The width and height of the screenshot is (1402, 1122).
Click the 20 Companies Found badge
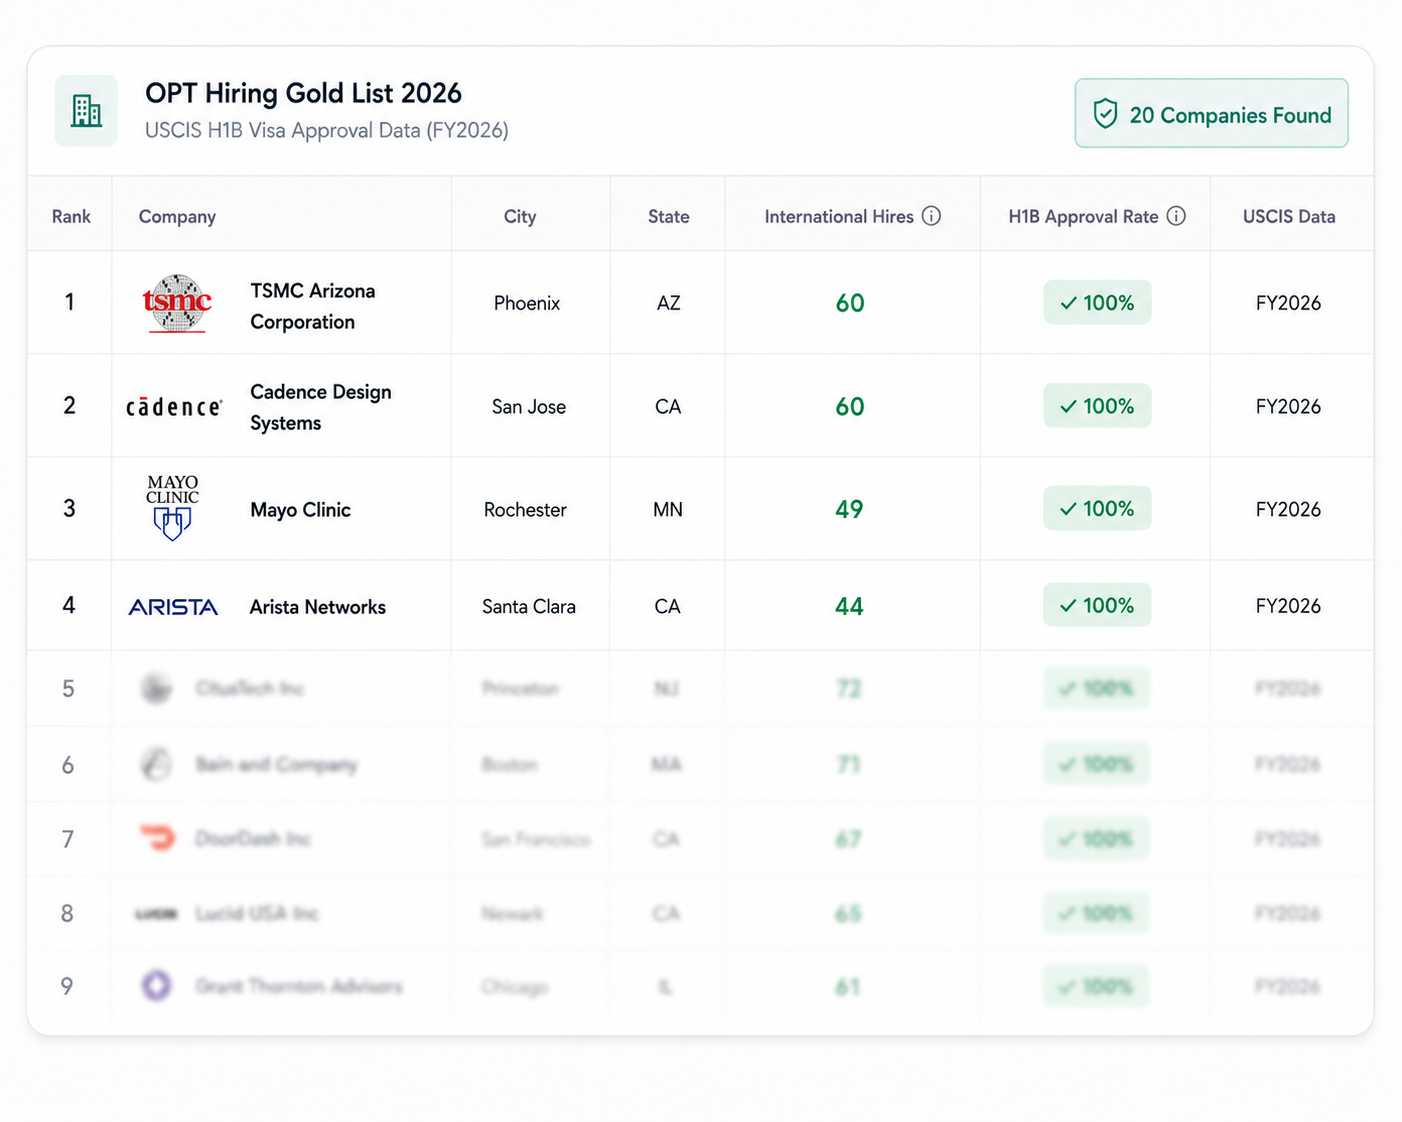(x=1211, y=113)
